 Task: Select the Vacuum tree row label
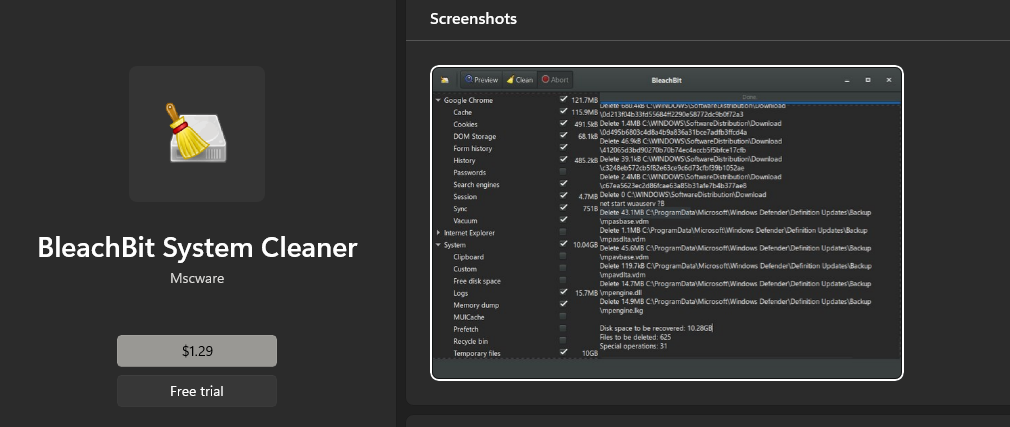465,221
